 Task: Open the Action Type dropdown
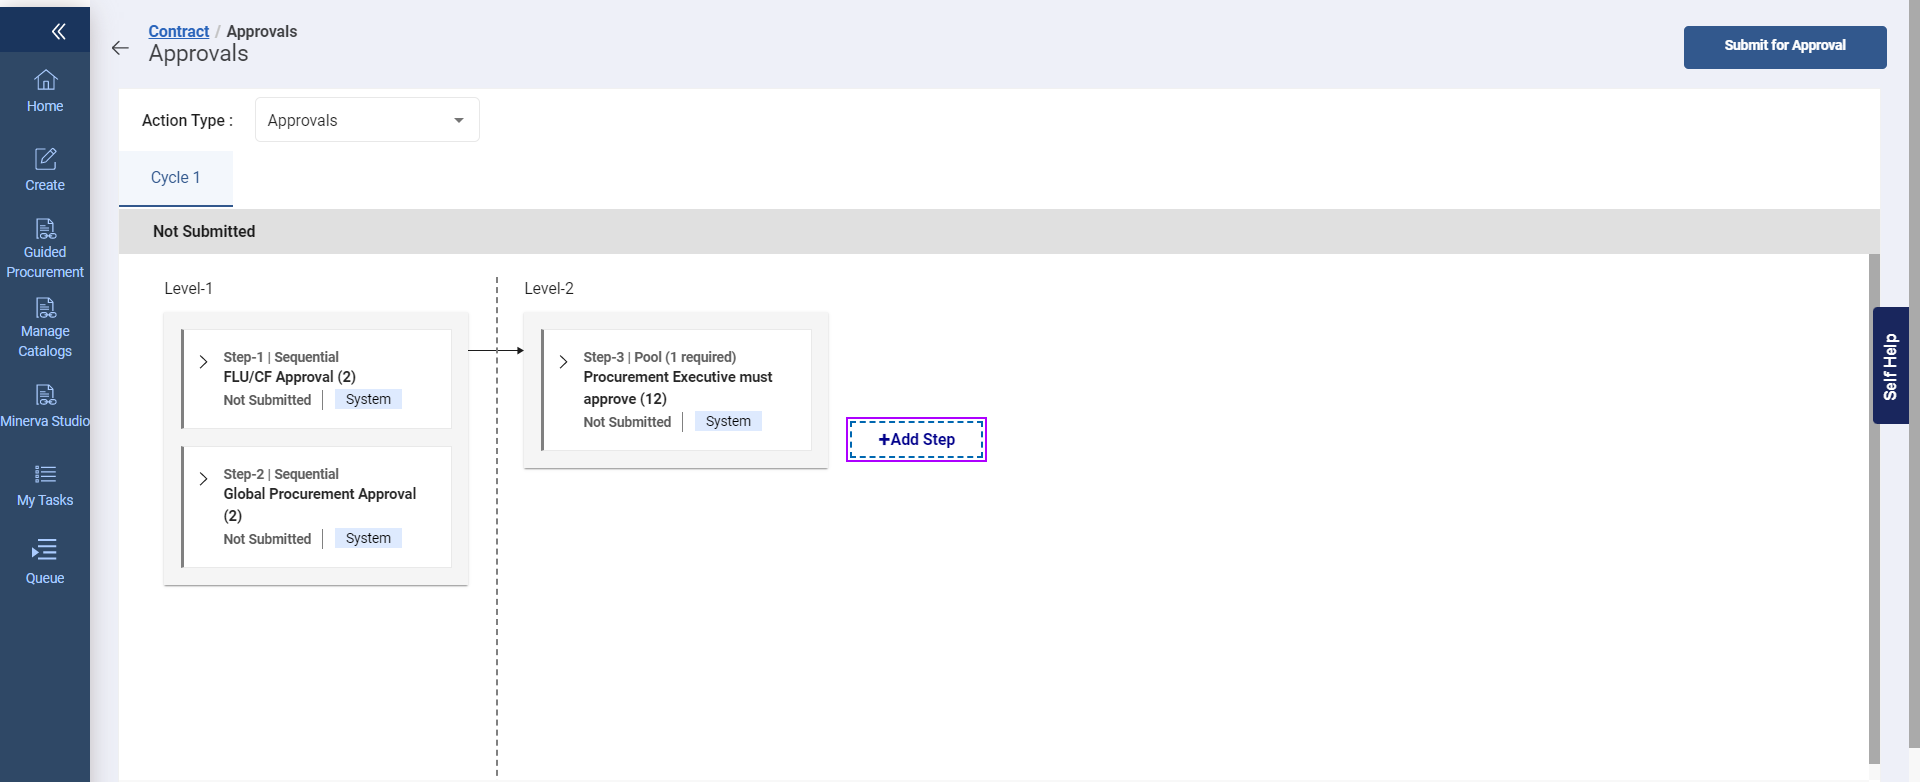[367, 120]
